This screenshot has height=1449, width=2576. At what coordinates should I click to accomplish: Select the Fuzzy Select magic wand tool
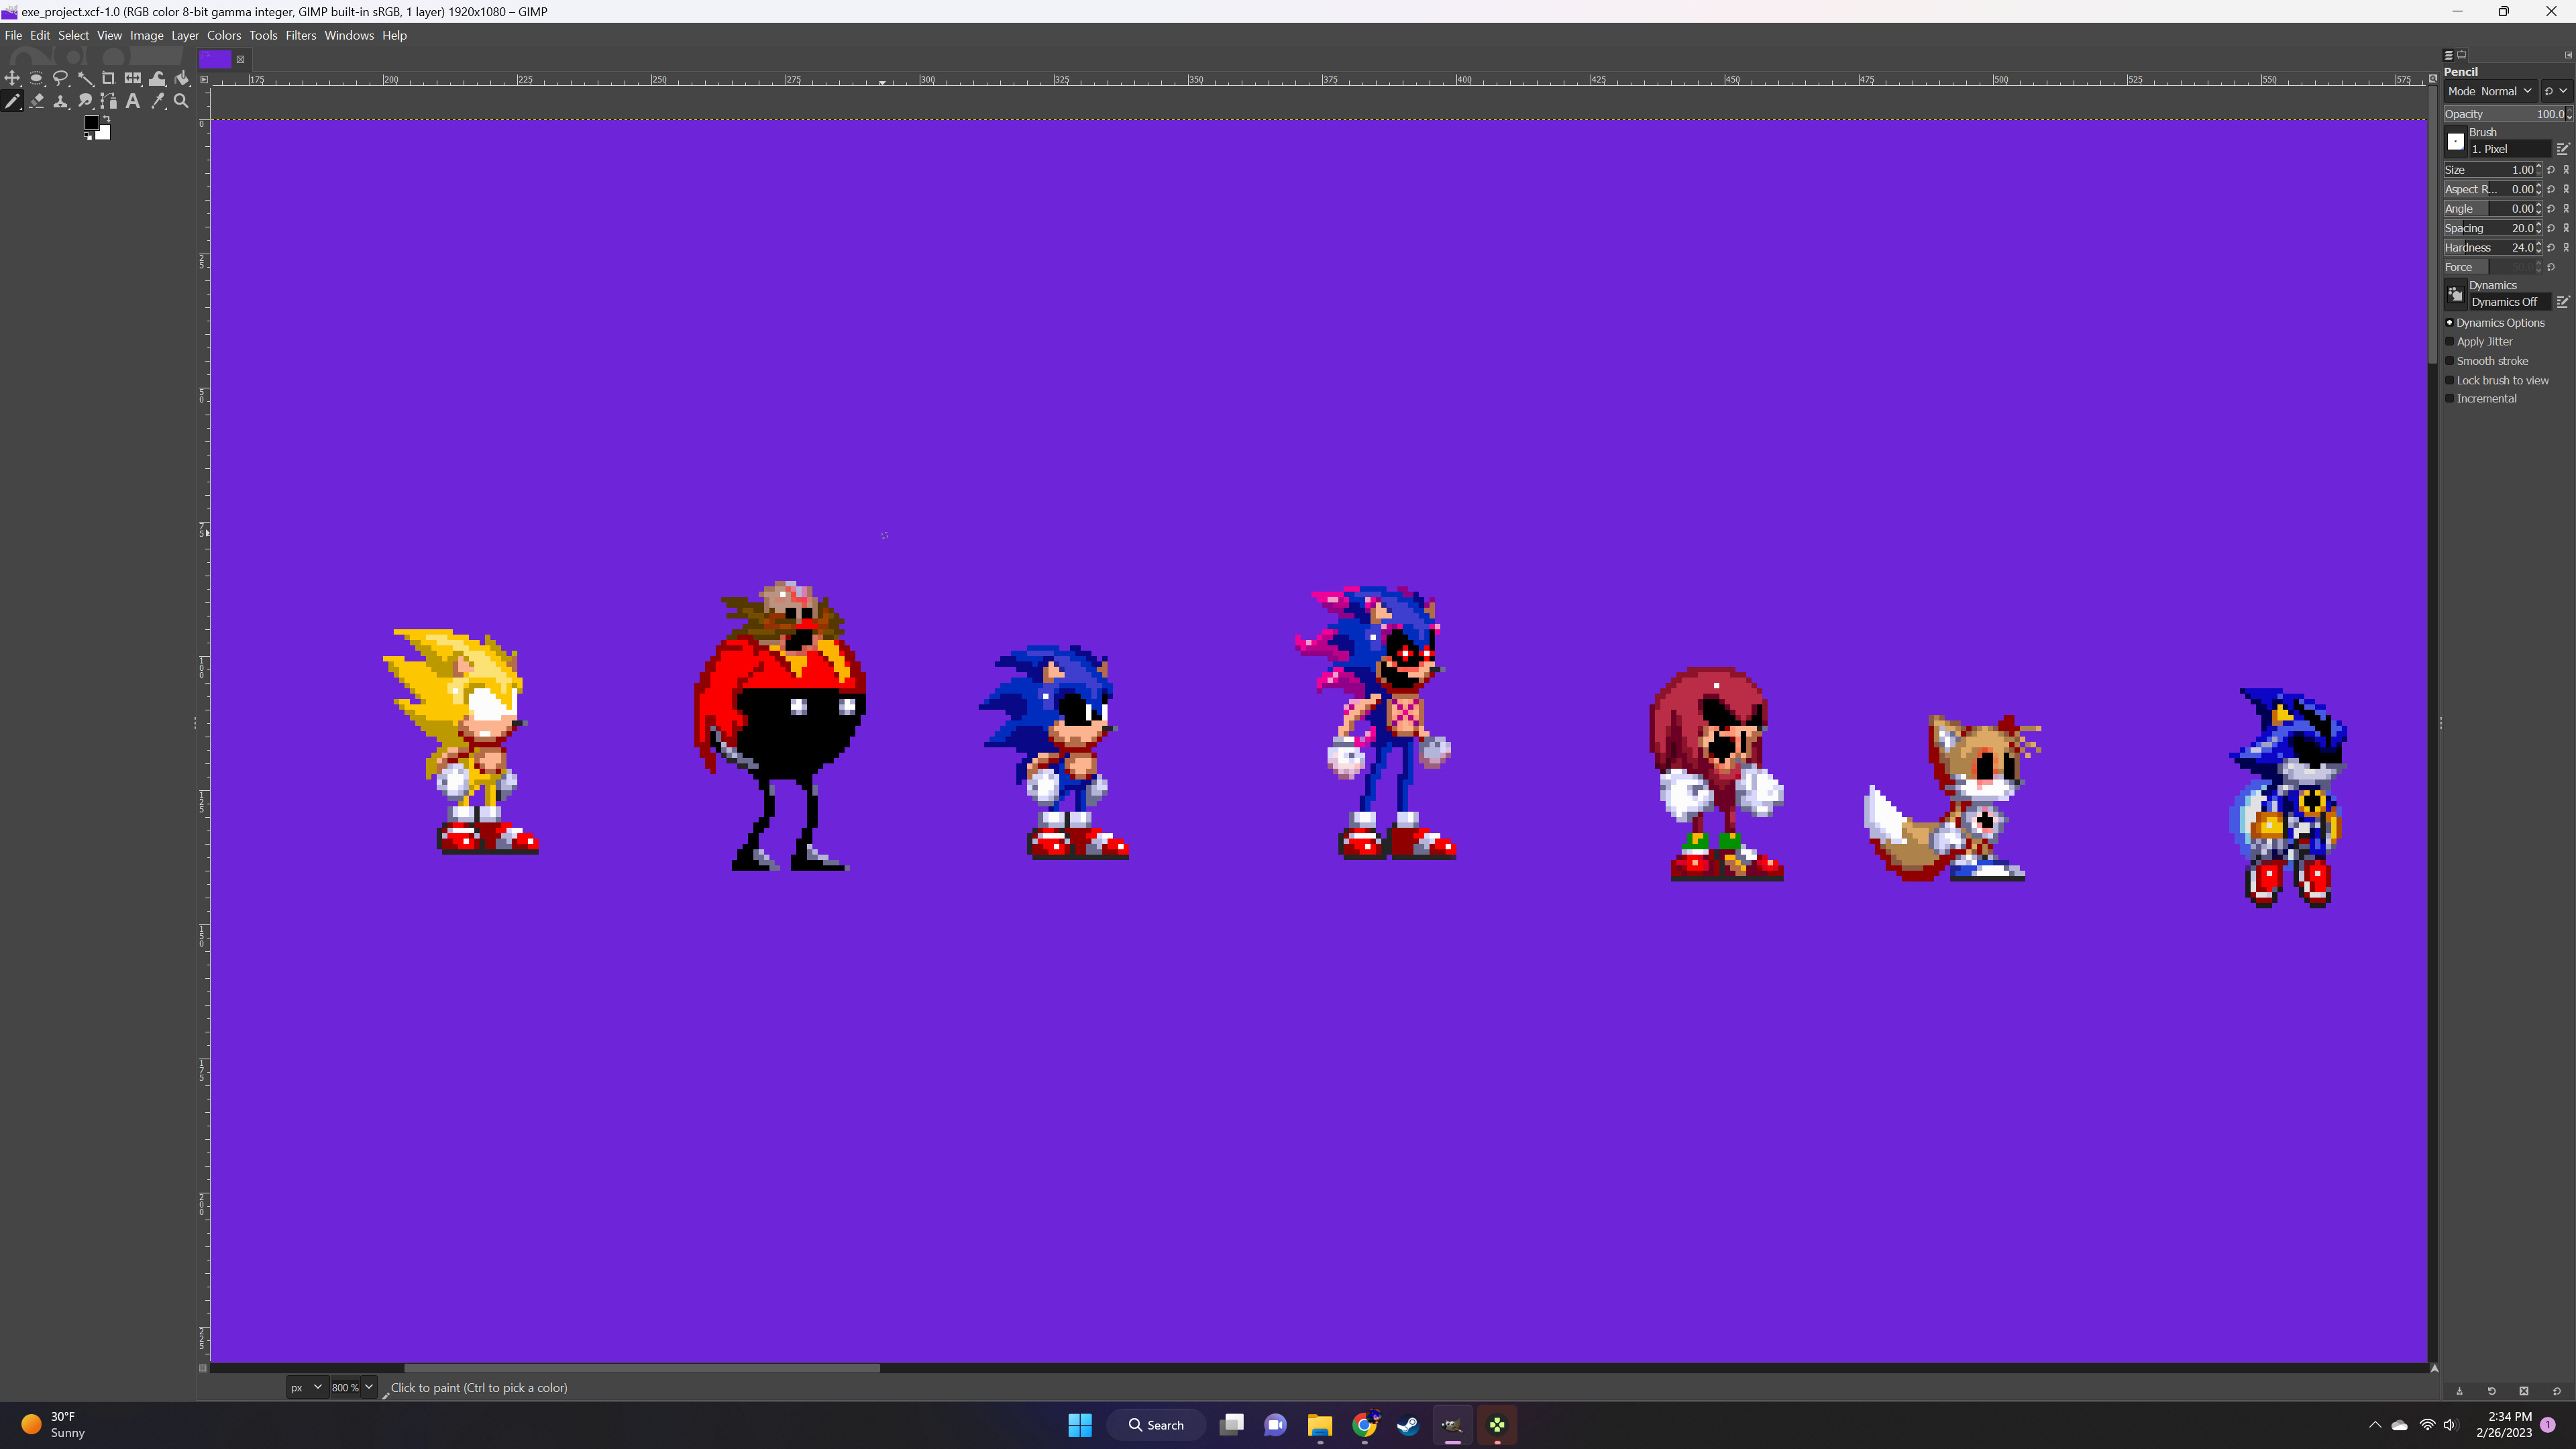click(x=85, y=78)
